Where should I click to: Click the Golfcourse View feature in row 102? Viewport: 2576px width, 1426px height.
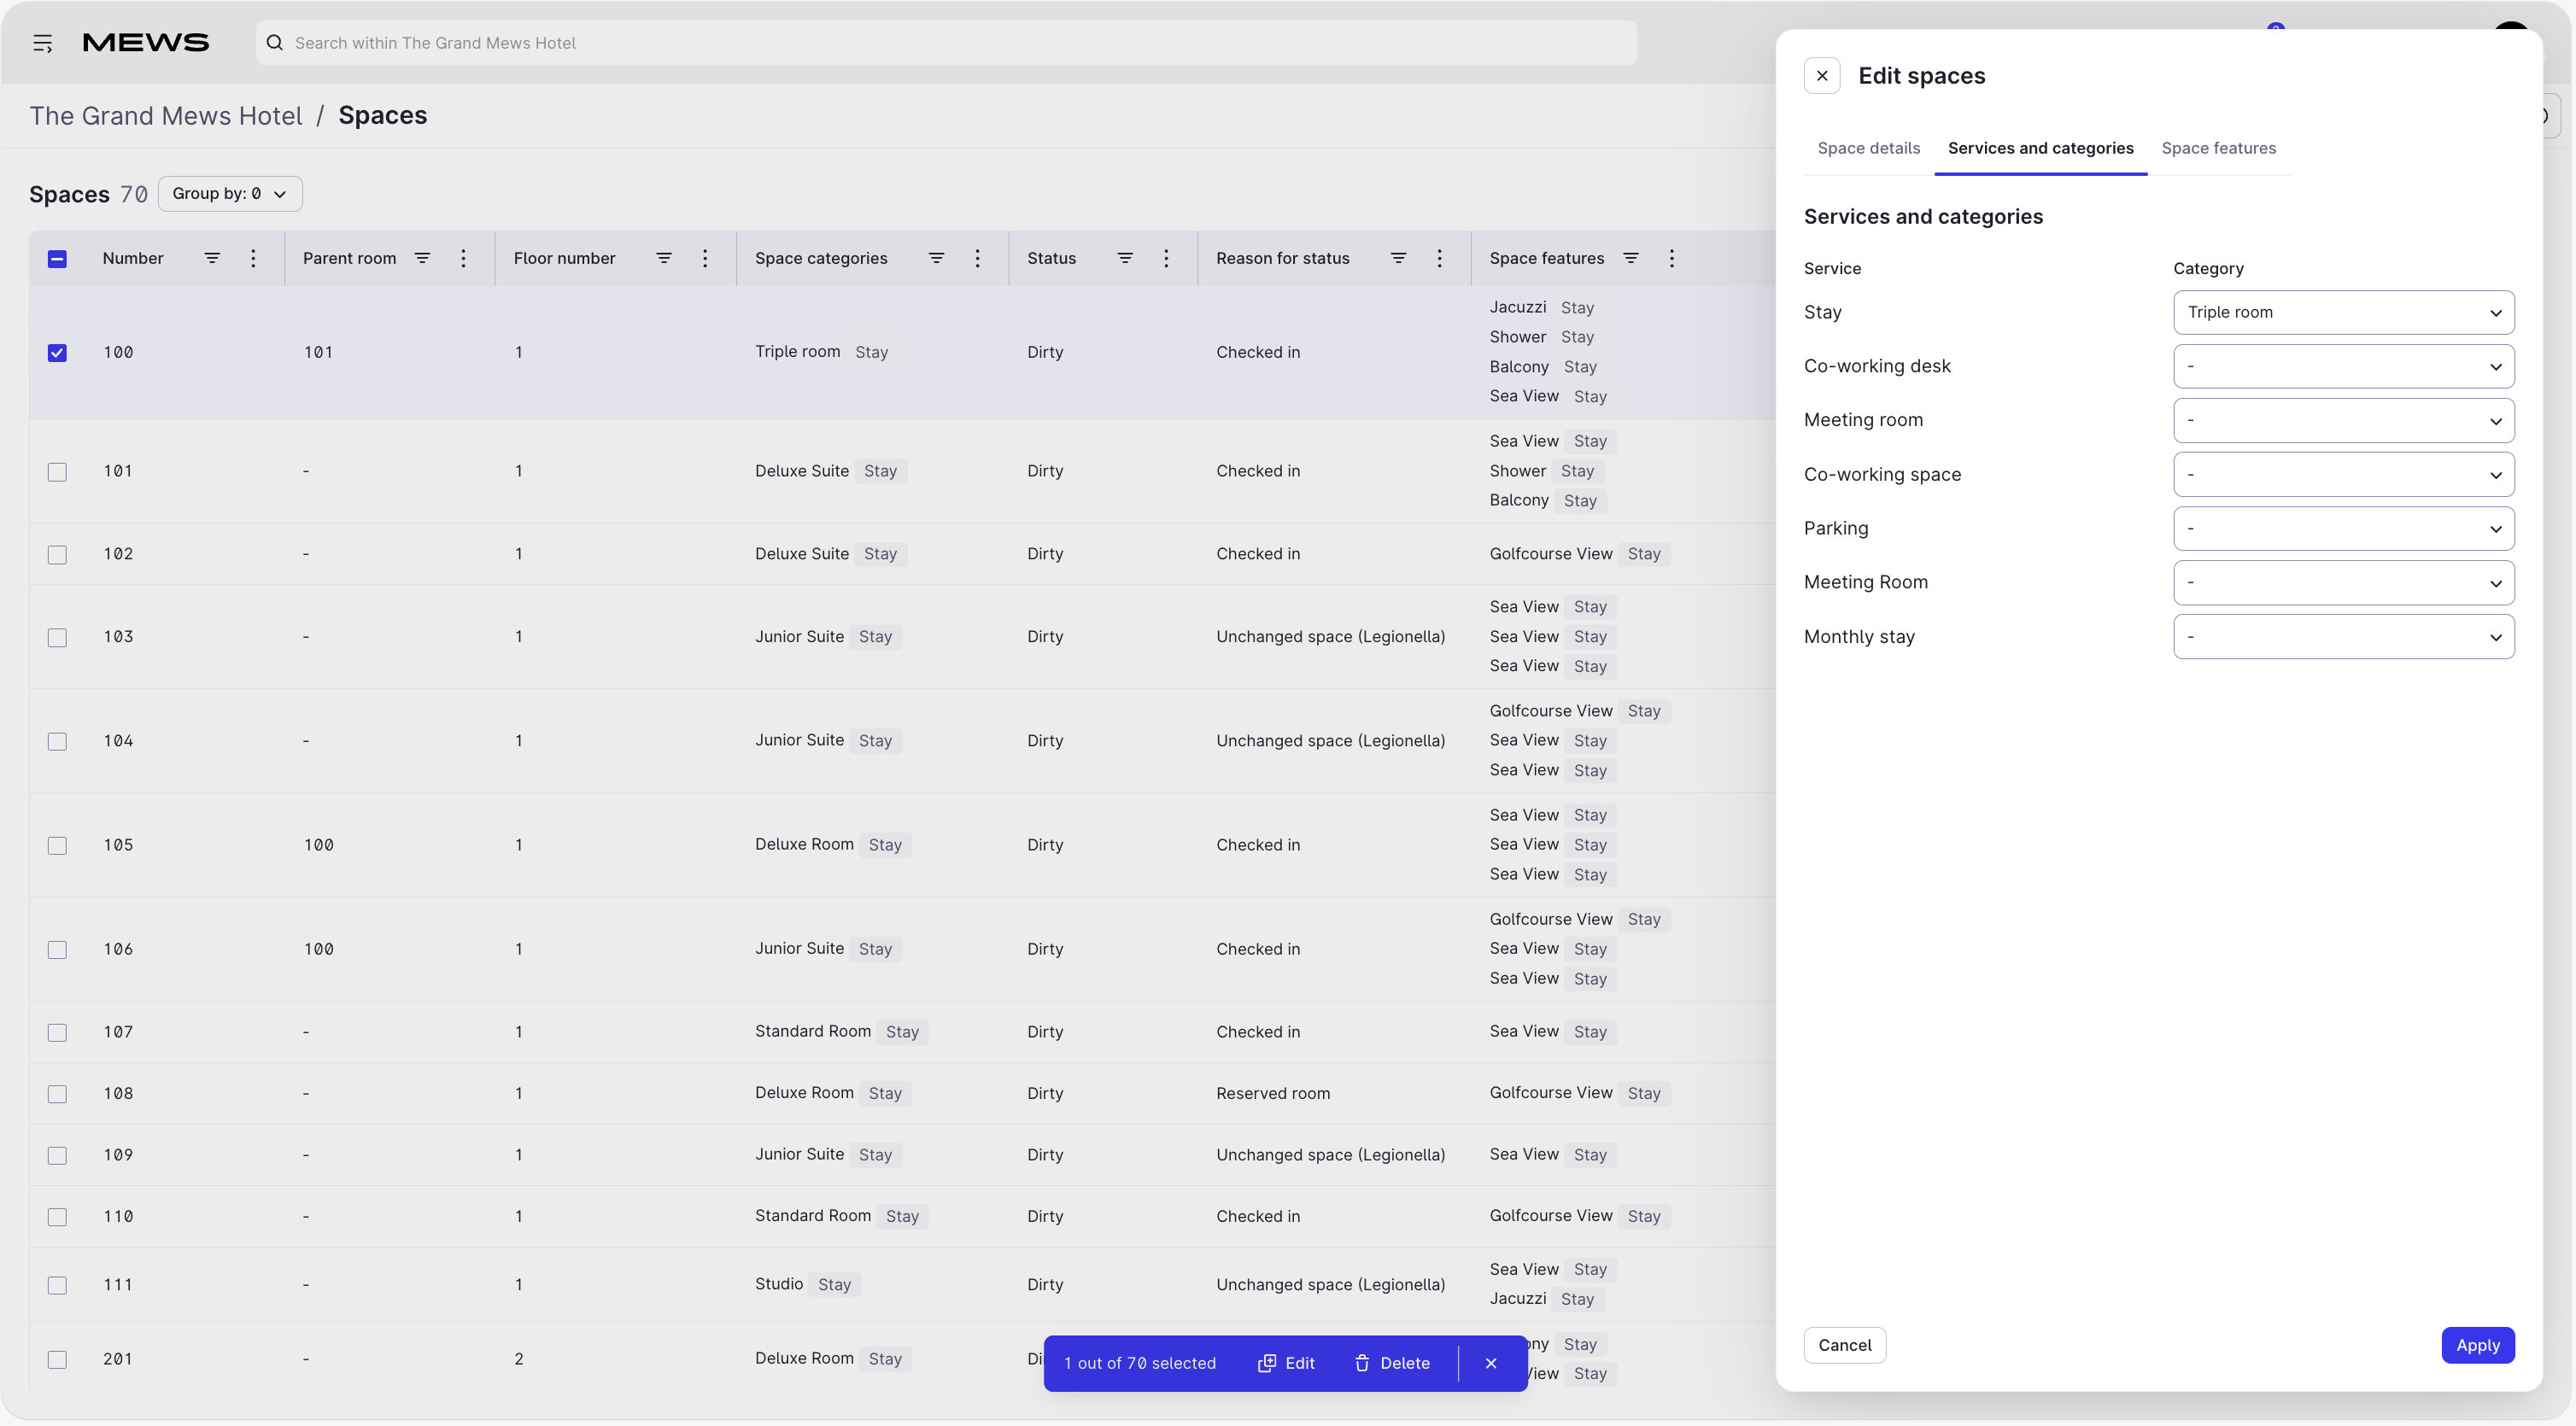tap(1550, 554)
